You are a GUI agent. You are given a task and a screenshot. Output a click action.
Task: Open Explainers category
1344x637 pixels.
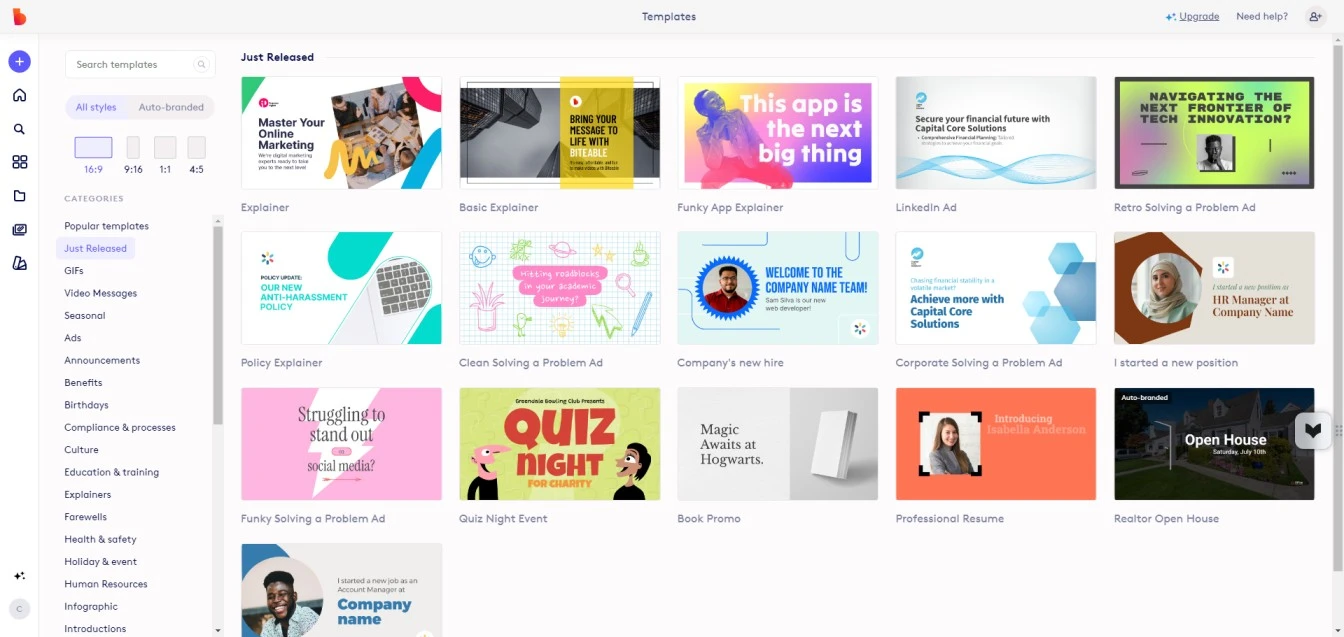pos(88,494)
